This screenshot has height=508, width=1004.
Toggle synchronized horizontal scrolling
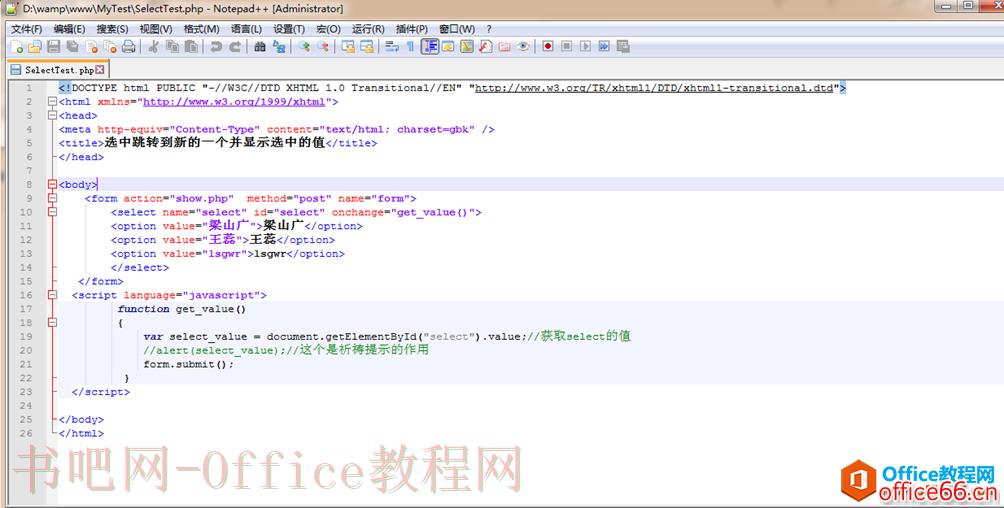[x=367, y=46]
